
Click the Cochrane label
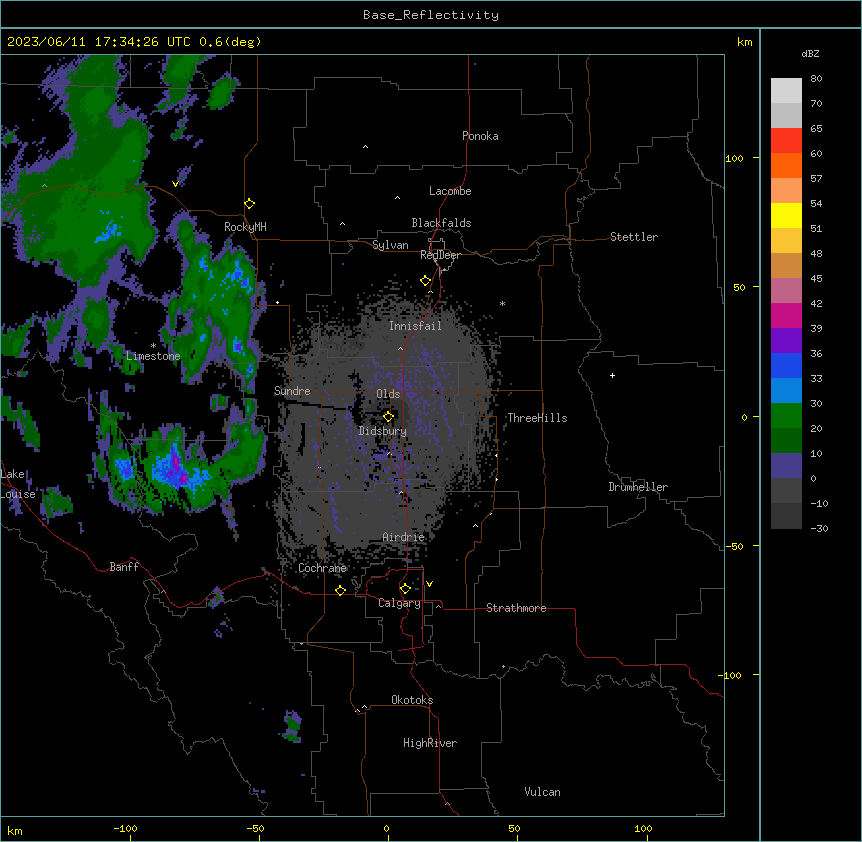tap(322, 568)
